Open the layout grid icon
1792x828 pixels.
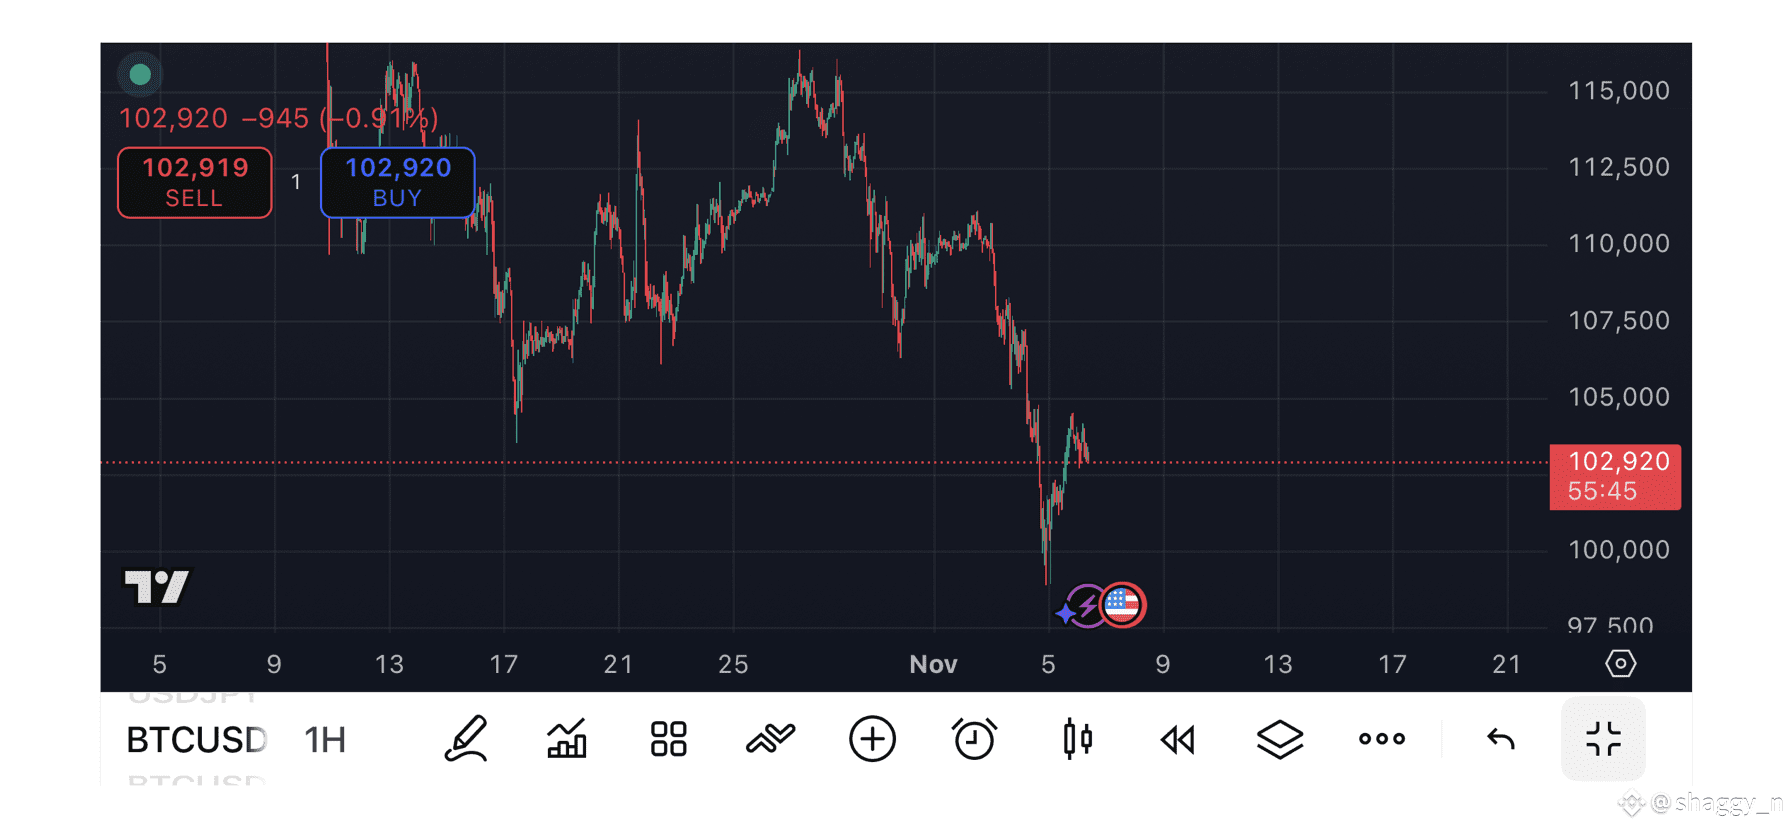[669, 740]
